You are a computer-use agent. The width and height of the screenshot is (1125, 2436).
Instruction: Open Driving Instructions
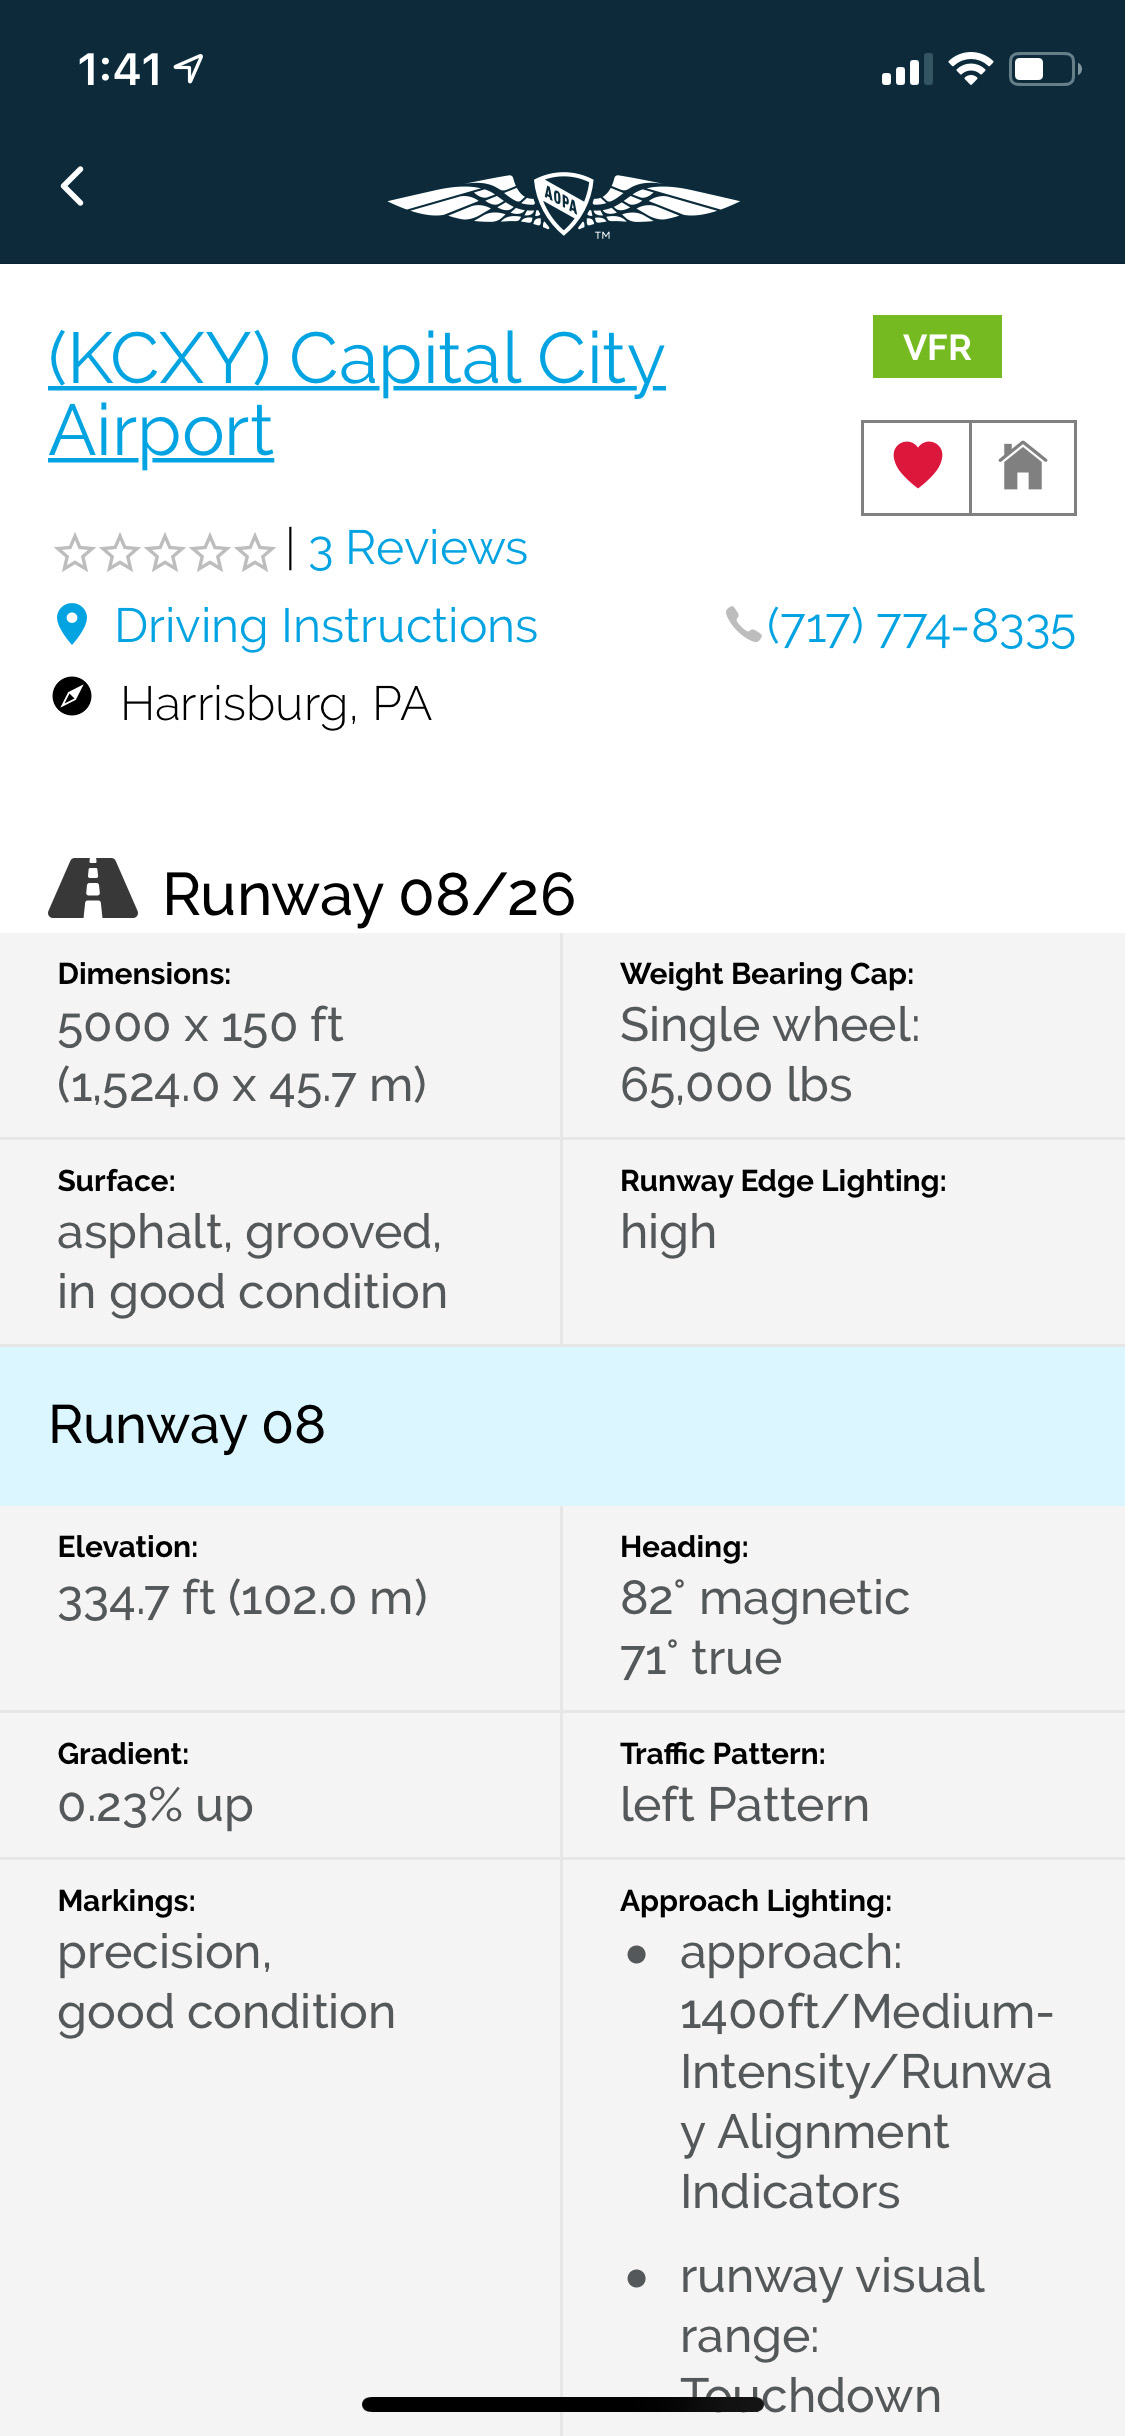(x=326, y=627)
